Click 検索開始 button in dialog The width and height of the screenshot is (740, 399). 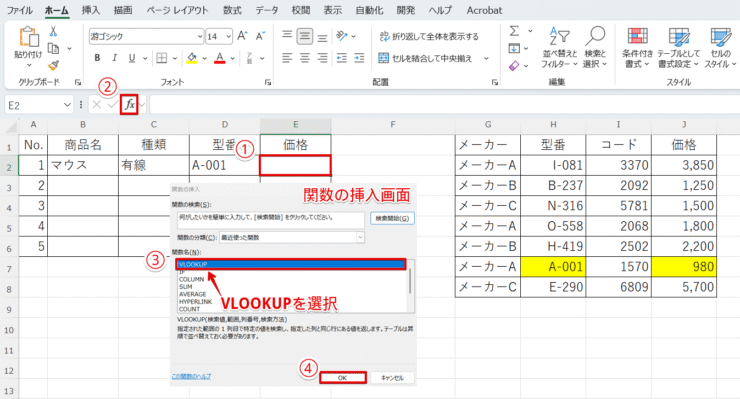coord(392,218)
